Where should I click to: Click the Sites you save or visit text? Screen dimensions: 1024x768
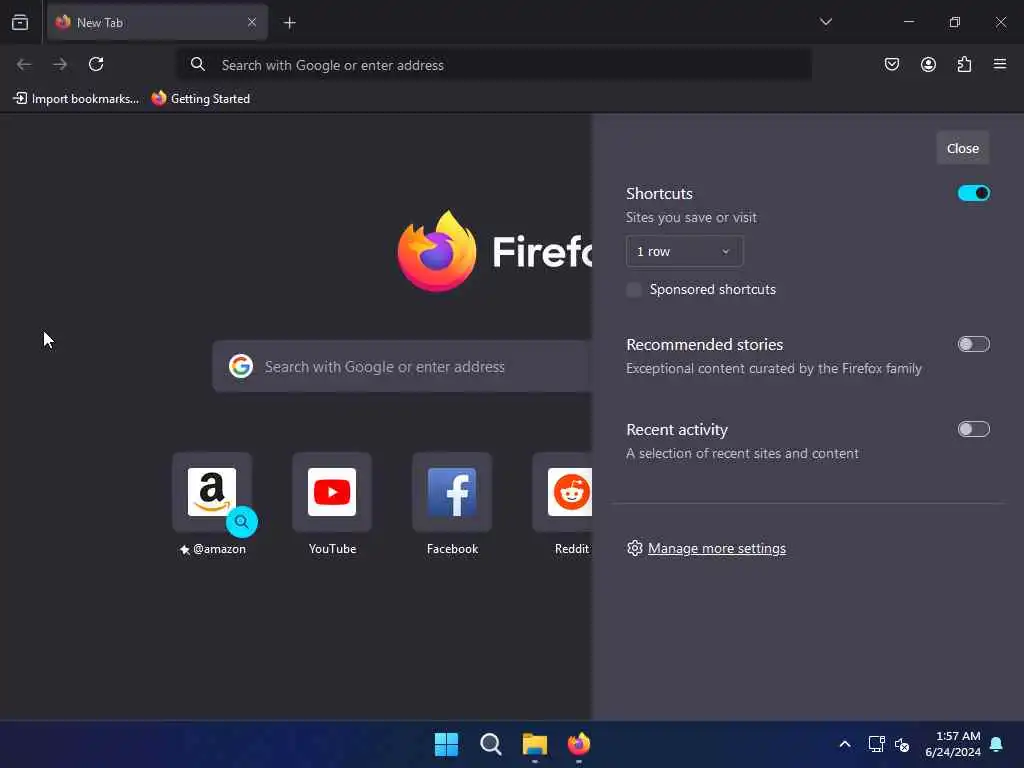pos(691,217)
